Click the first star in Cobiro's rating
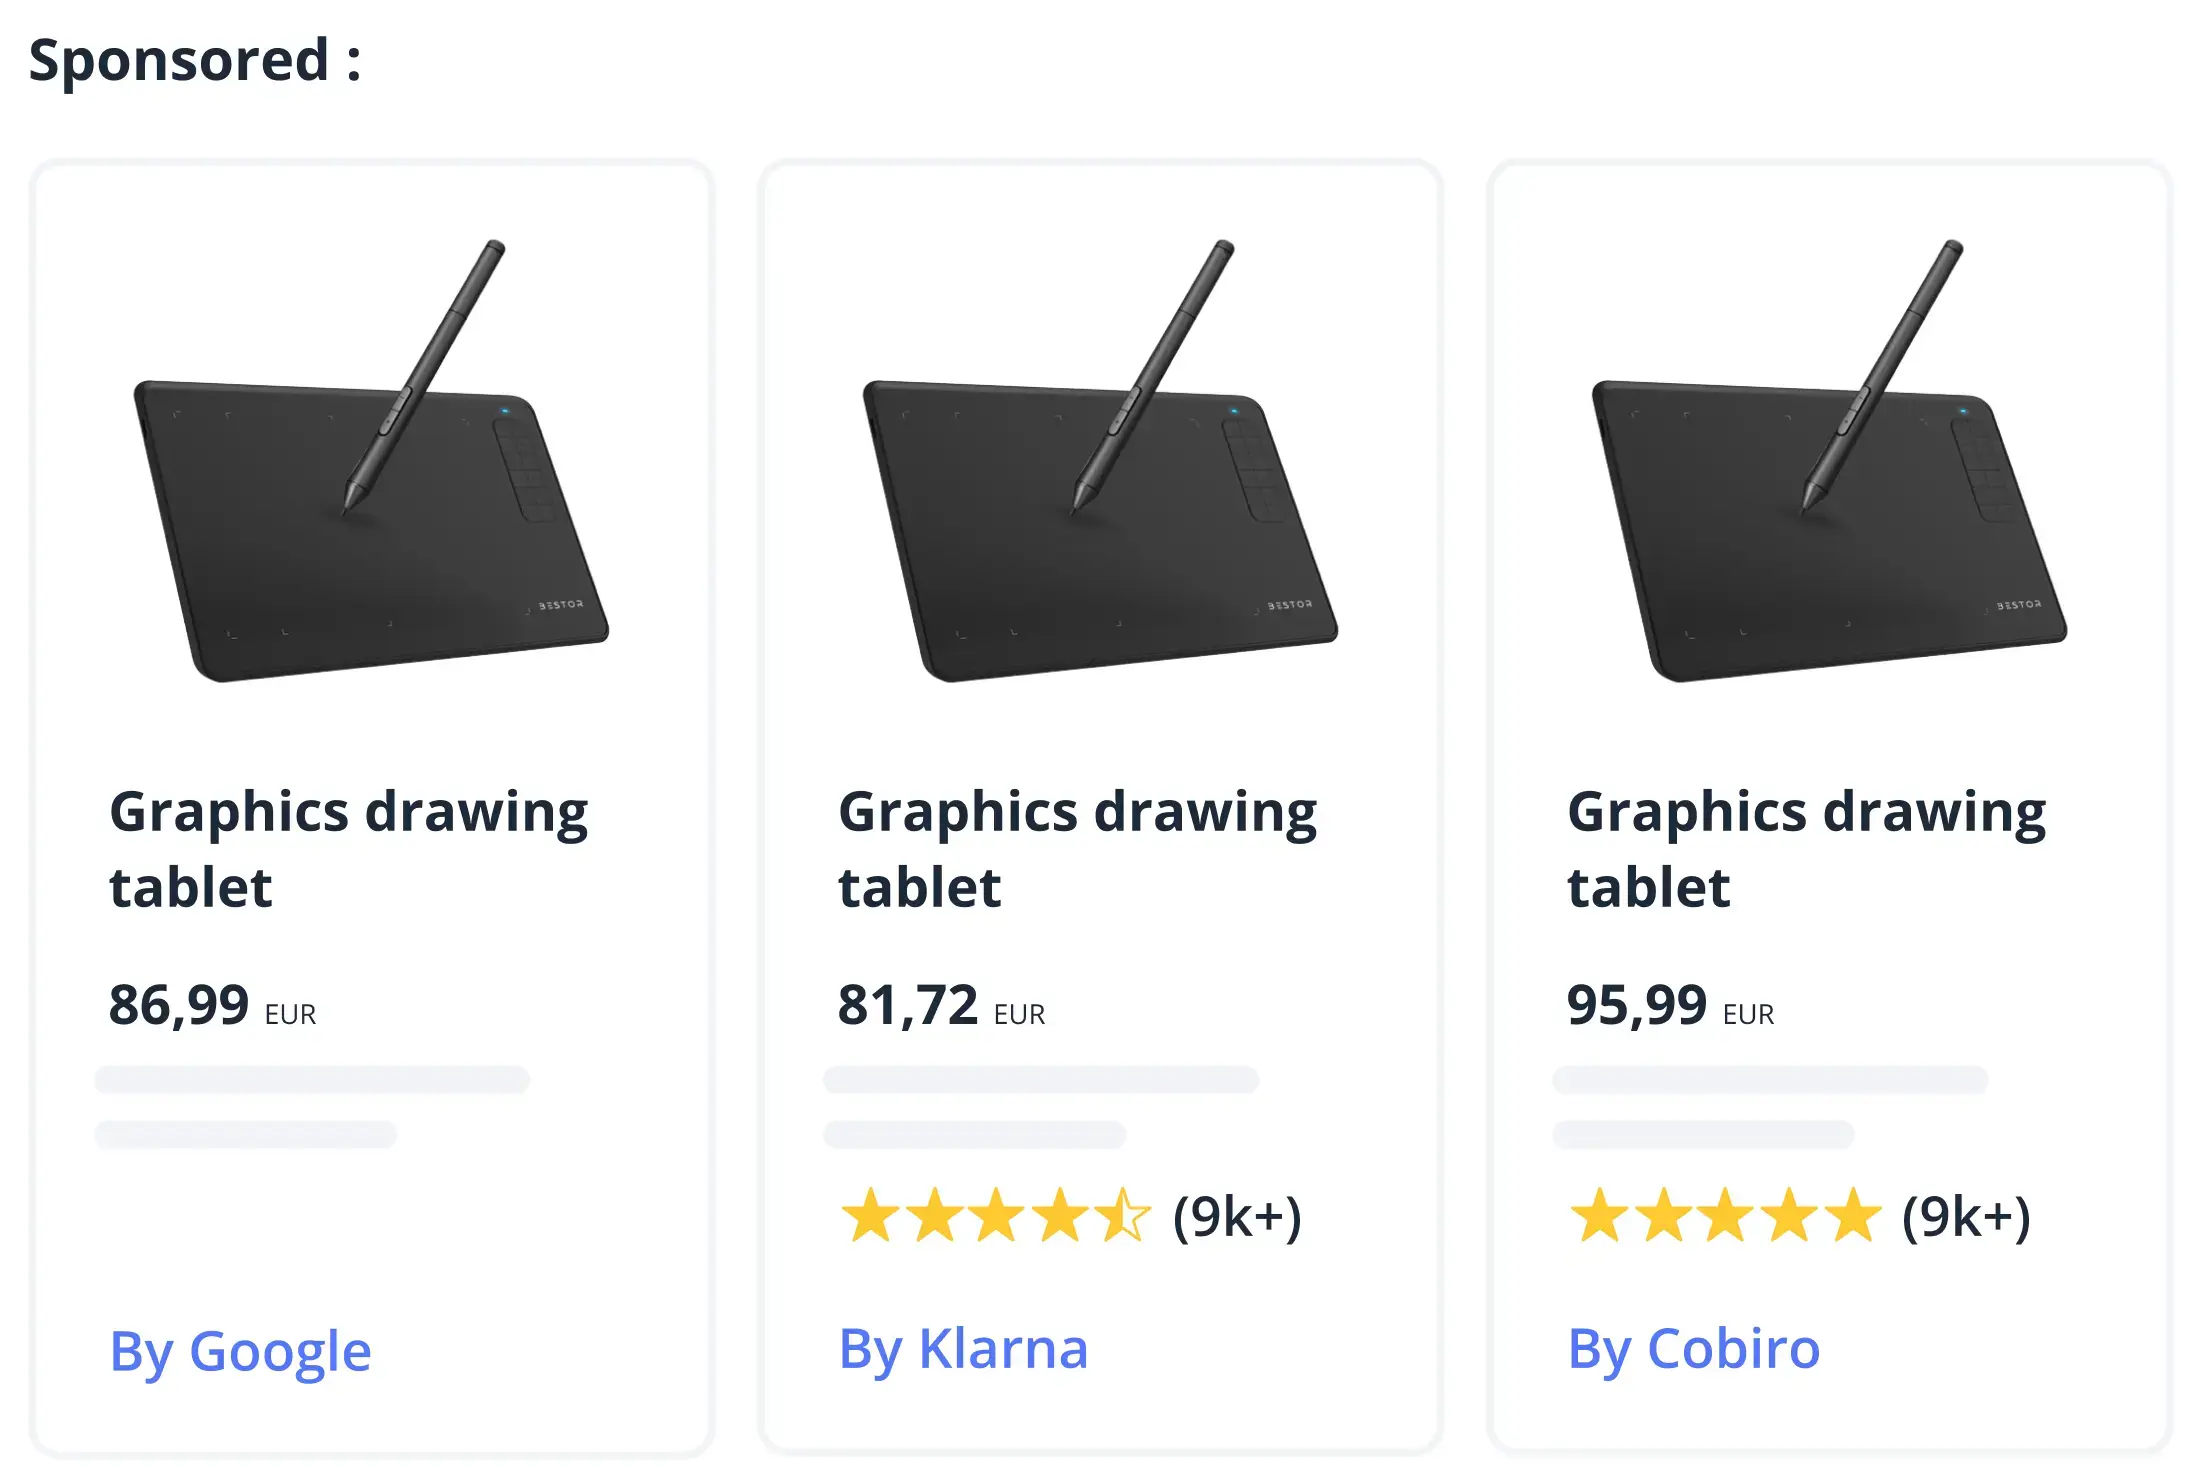The height and width of the screenshot is (1476, 2200). click(1600, 1216)
